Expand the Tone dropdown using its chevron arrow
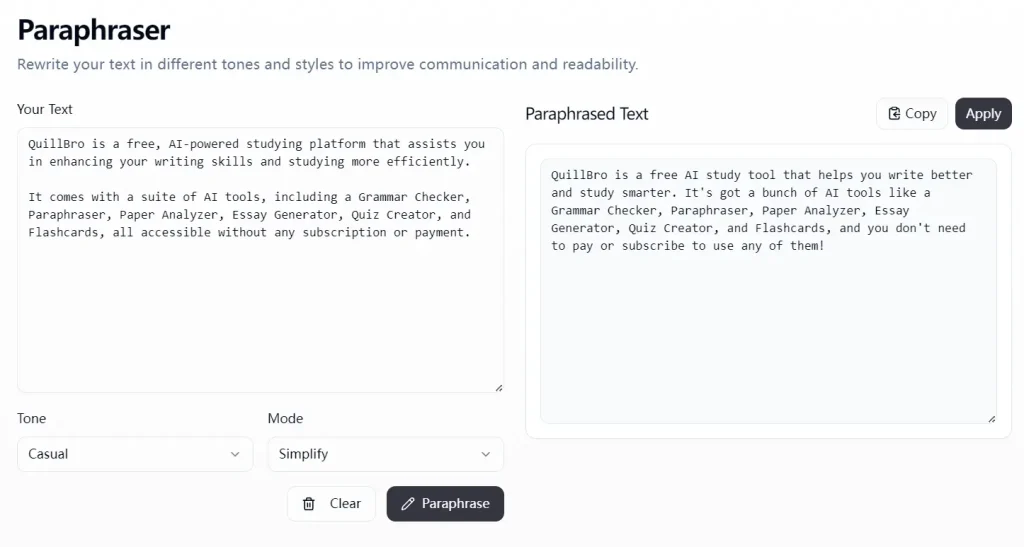1024x547 pixels. click(235, 454)
